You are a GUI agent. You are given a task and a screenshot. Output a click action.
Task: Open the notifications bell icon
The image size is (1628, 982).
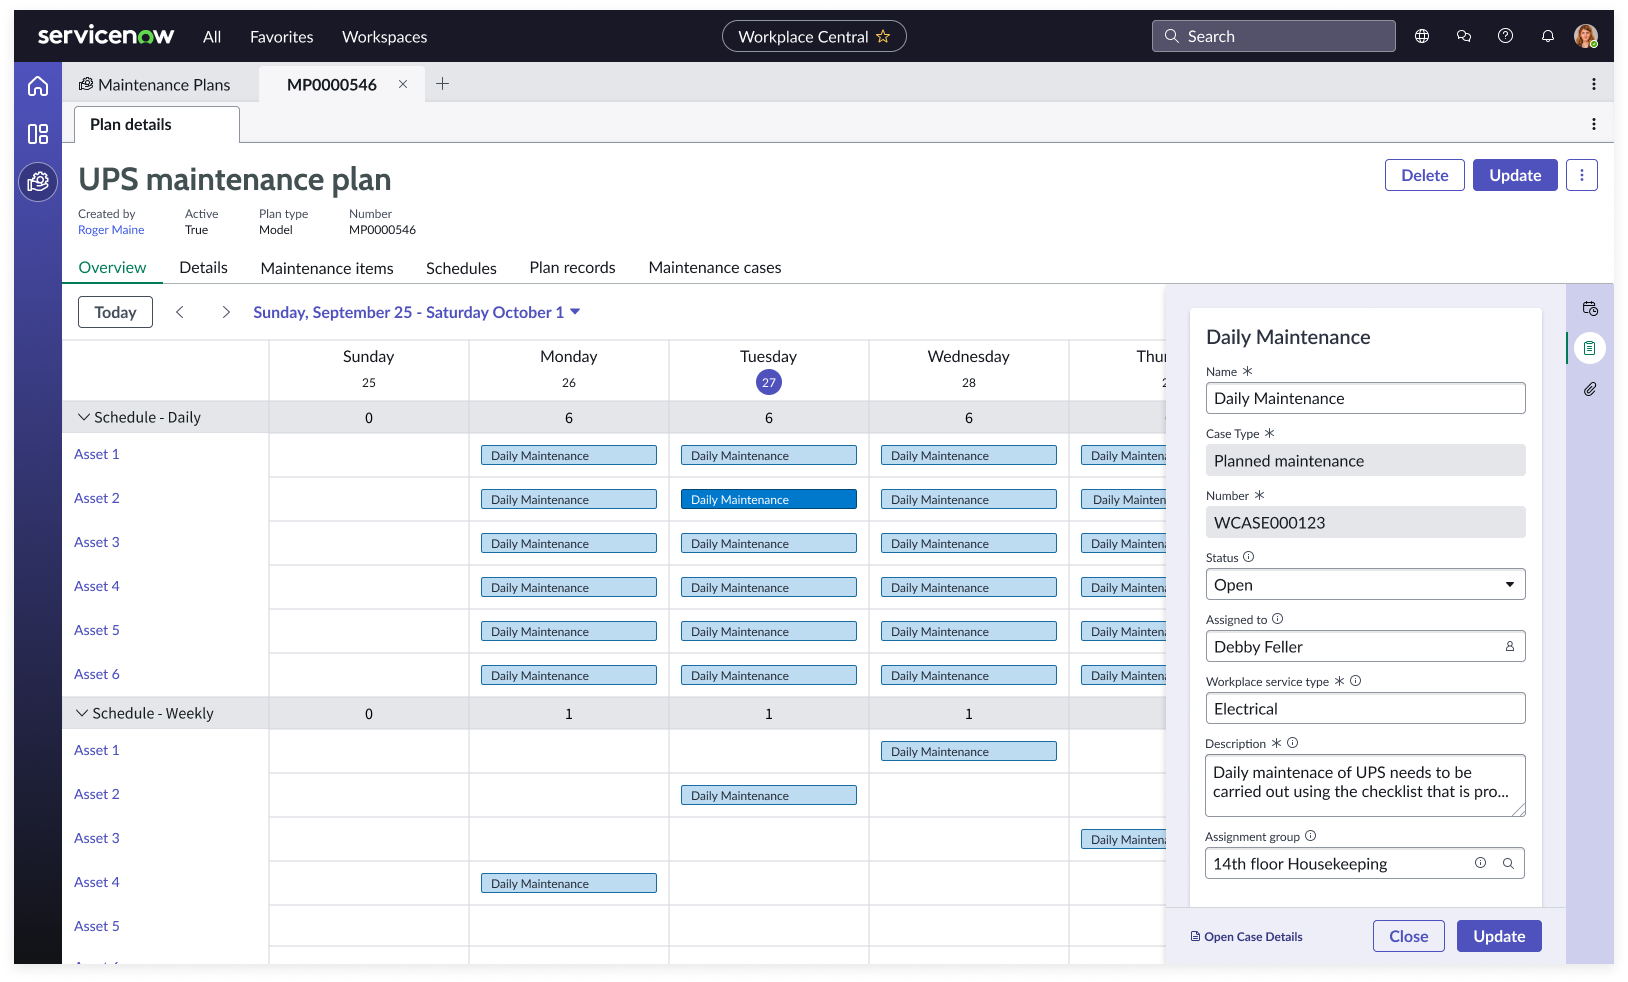[x=1548, y=36]
